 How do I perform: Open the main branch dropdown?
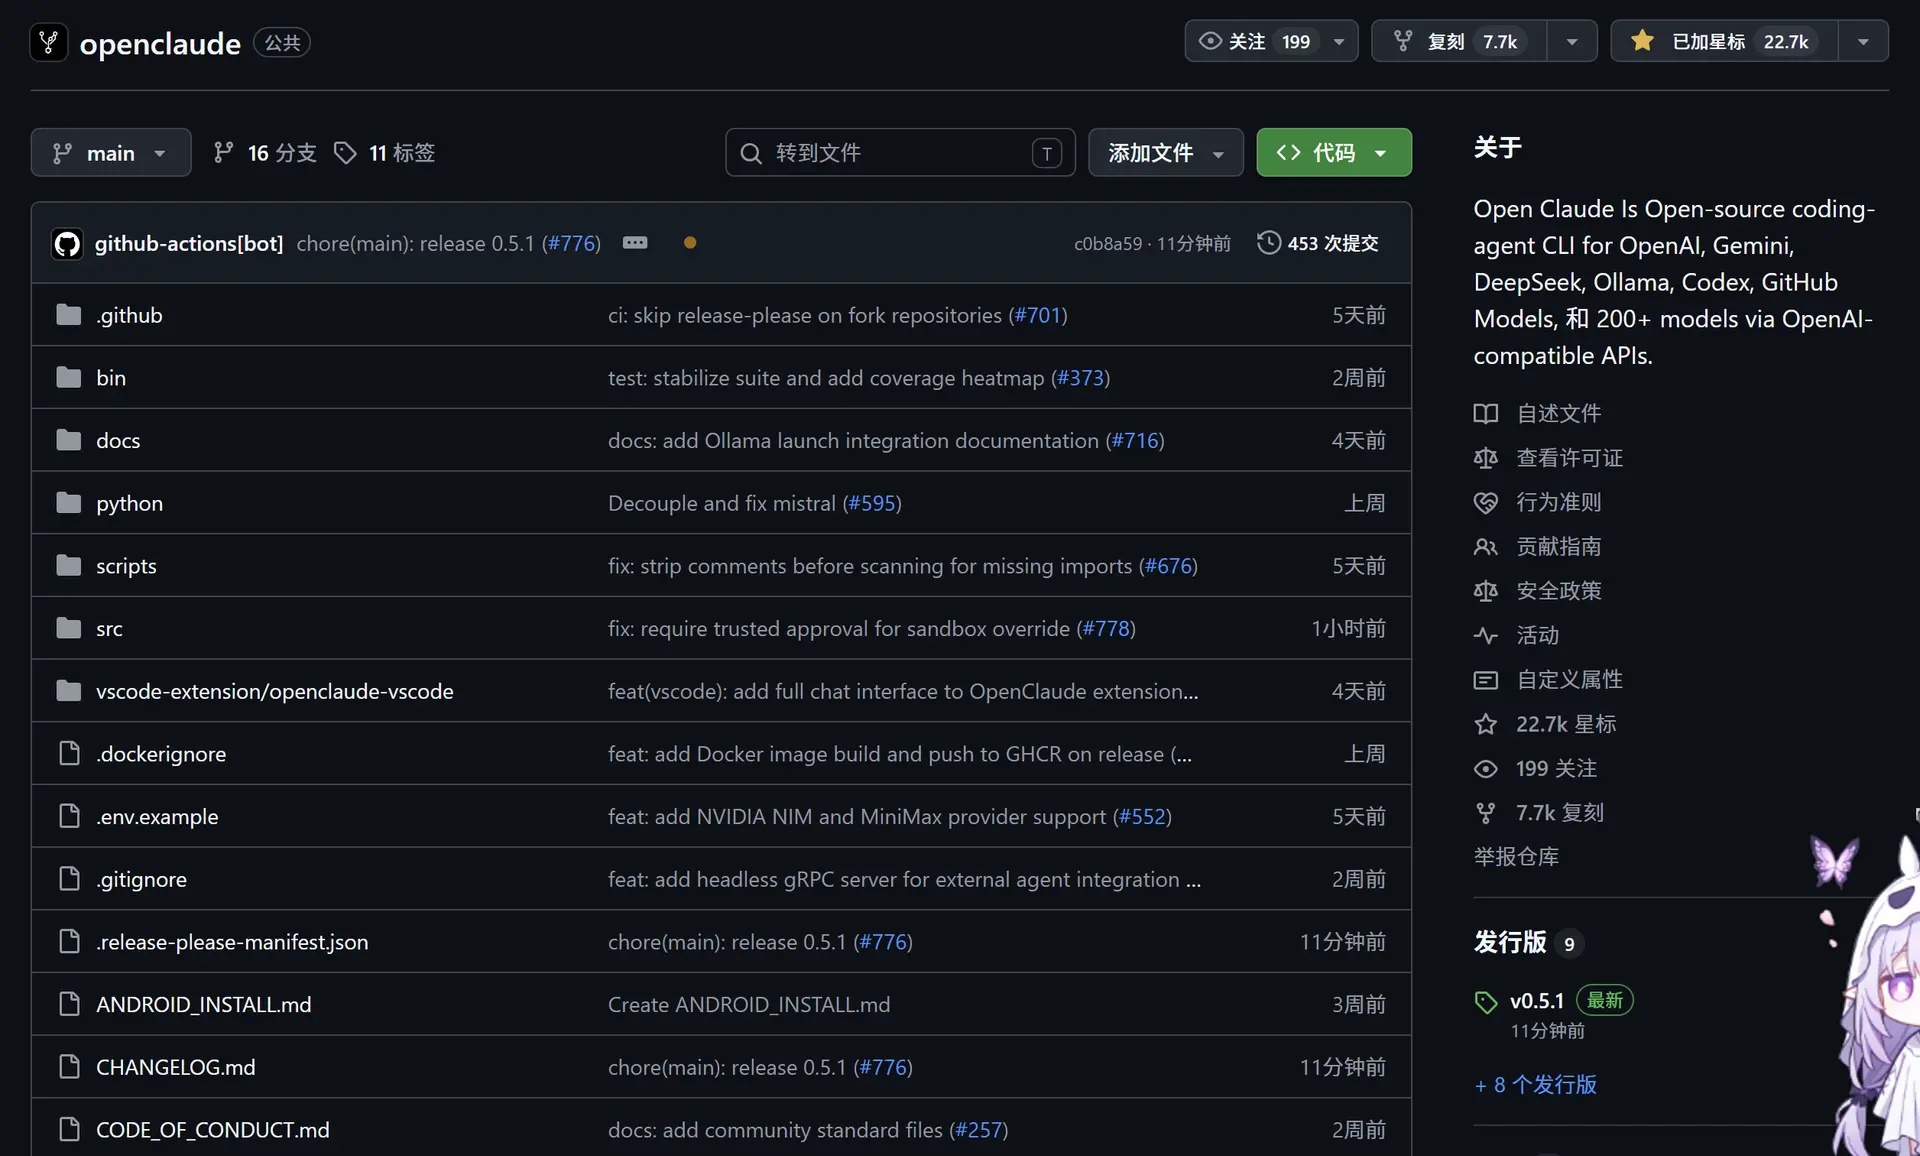pos(111,152)
